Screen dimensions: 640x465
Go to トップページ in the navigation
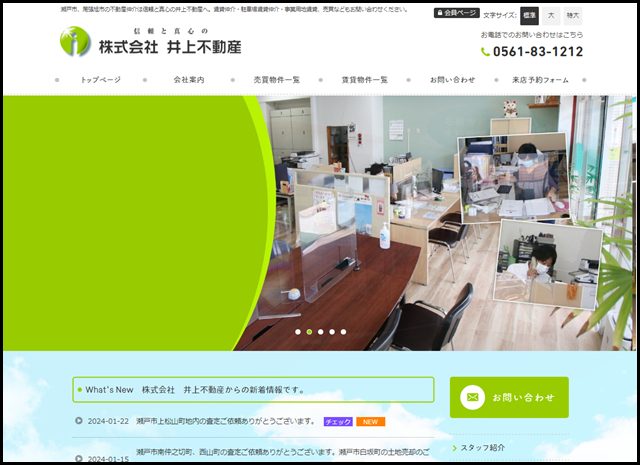point(100,80)
